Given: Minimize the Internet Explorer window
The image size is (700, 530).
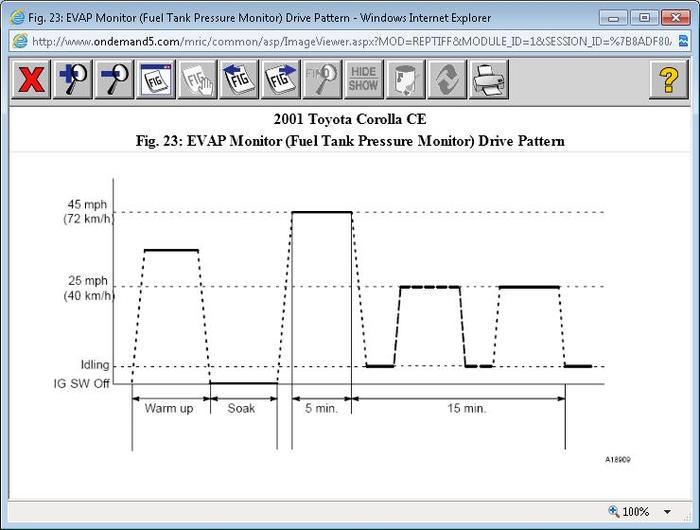Looking at the screenshot, I should 613,18.
